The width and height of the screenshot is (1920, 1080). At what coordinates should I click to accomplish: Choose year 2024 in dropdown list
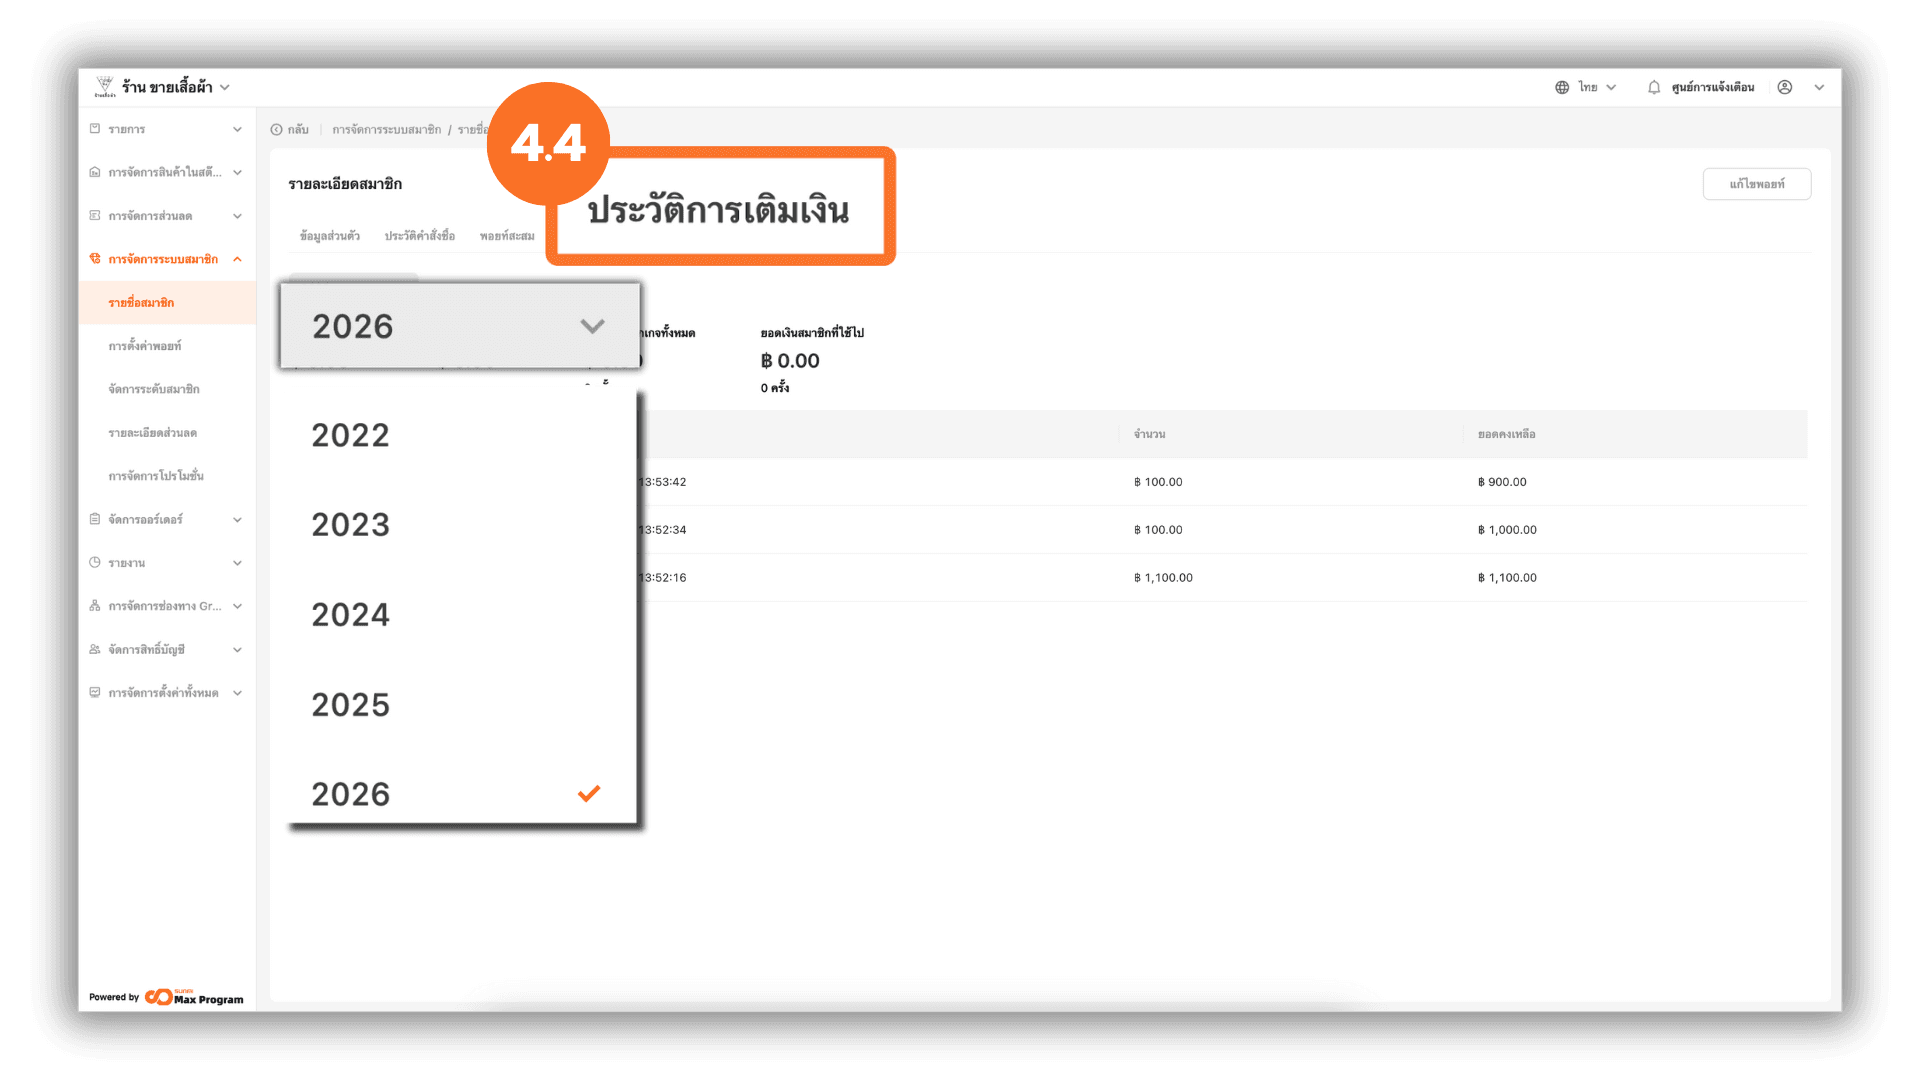pyautogui.click(x=351, y=615)
